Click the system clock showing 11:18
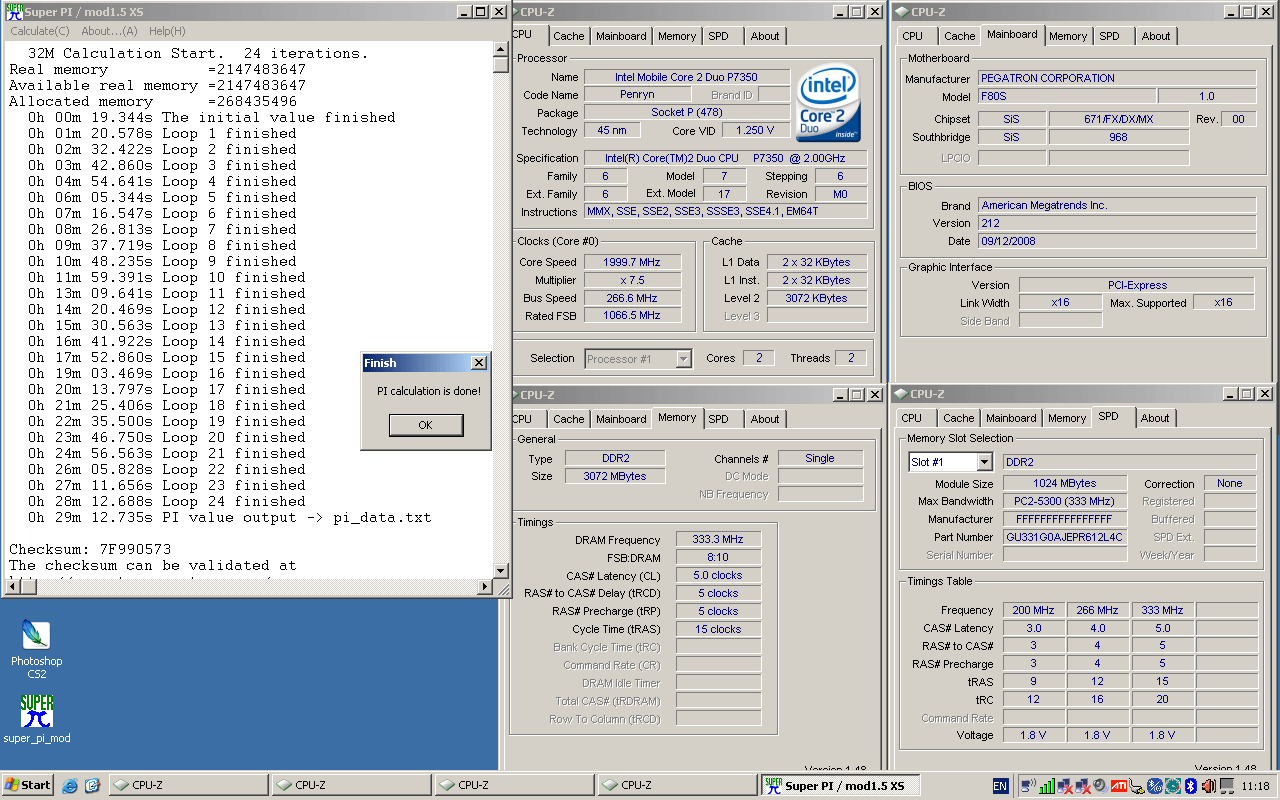The image size is (1280, 800). point(1256,786)
